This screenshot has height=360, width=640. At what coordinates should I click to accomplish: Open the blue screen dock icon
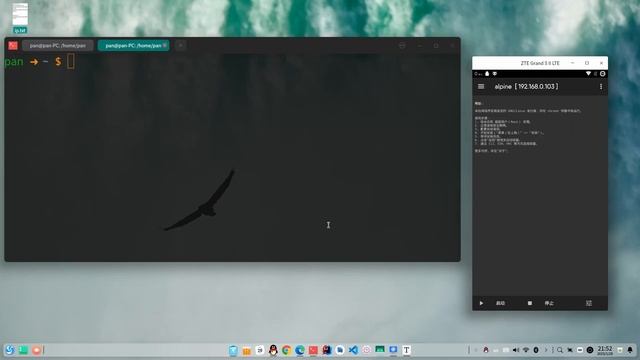(x=393, y=350)
